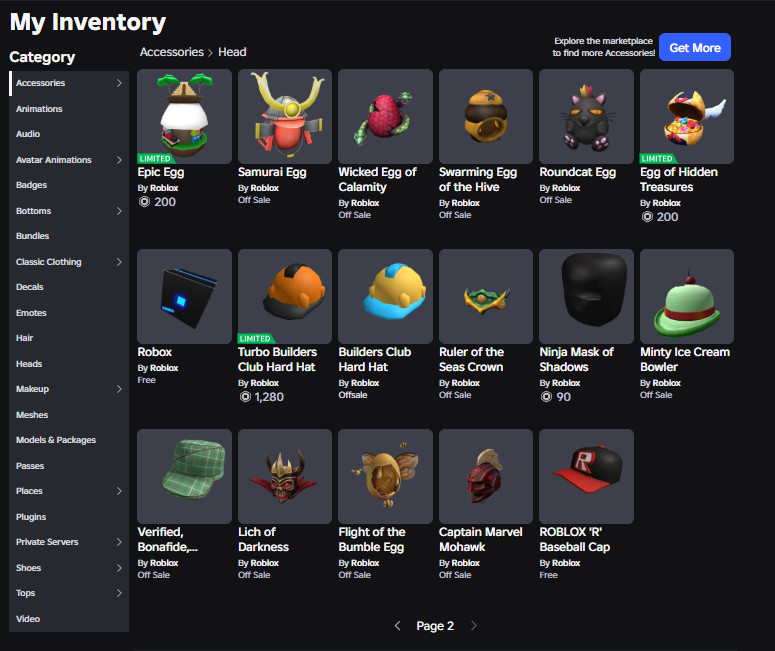Open the Samurai Egg title link

coord(272,172)
